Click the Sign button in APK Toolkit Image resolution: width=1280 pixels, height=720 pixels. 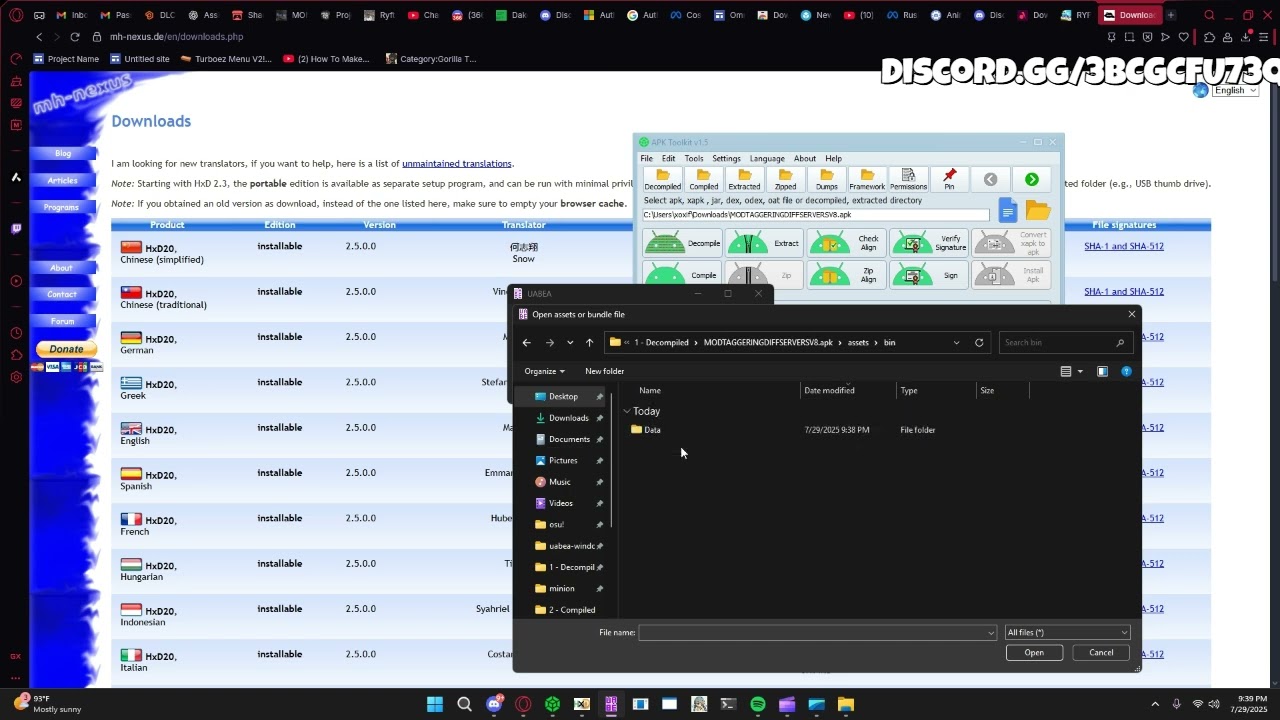pos(930,275)
